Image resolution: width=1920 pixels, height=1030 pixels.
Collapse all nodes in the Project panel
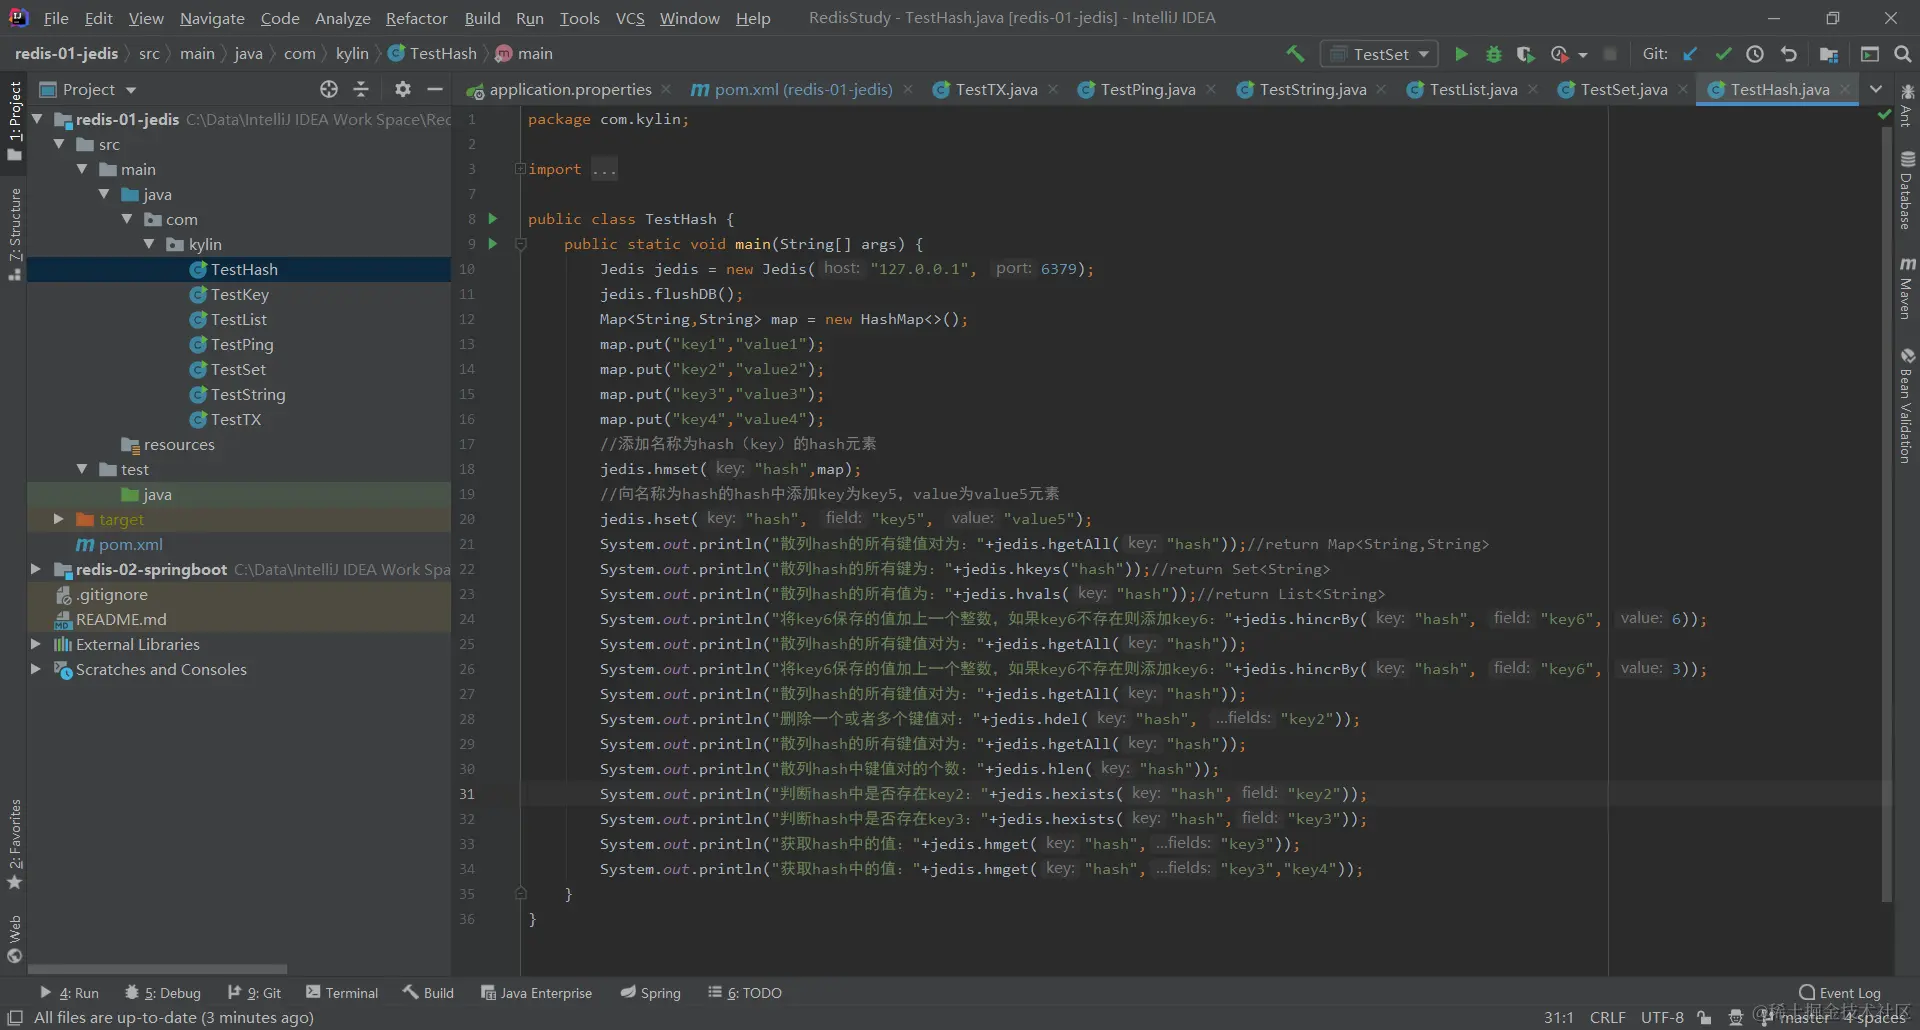(361, 89)
